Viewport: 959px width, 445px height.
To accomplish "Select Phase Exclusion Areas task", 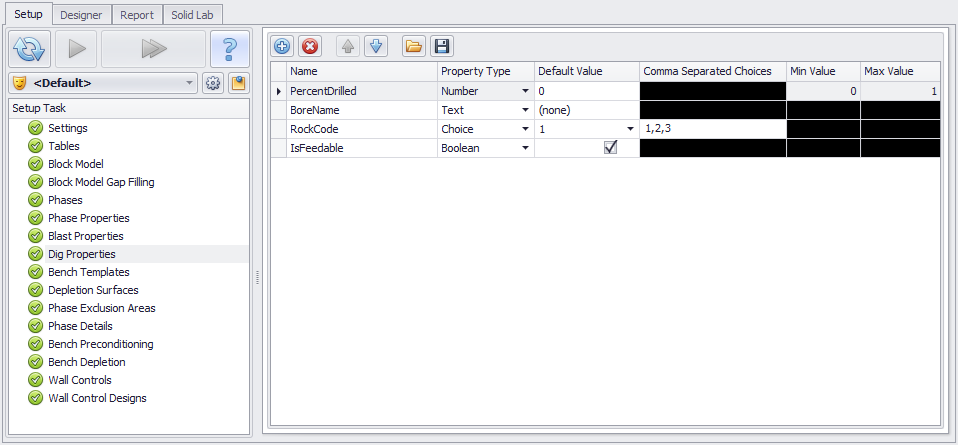I will point(102,308).
